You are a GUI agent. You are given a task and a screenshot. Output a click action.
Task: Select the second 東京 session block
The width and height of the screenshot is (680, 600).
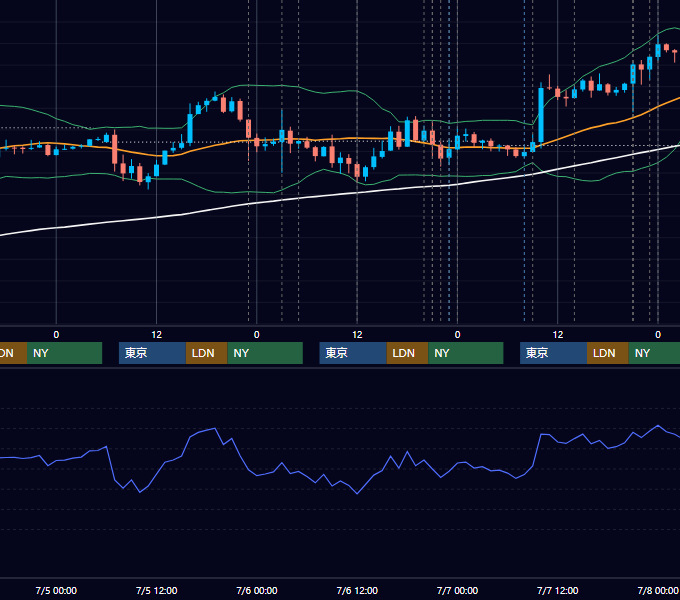tap(353, 353)
